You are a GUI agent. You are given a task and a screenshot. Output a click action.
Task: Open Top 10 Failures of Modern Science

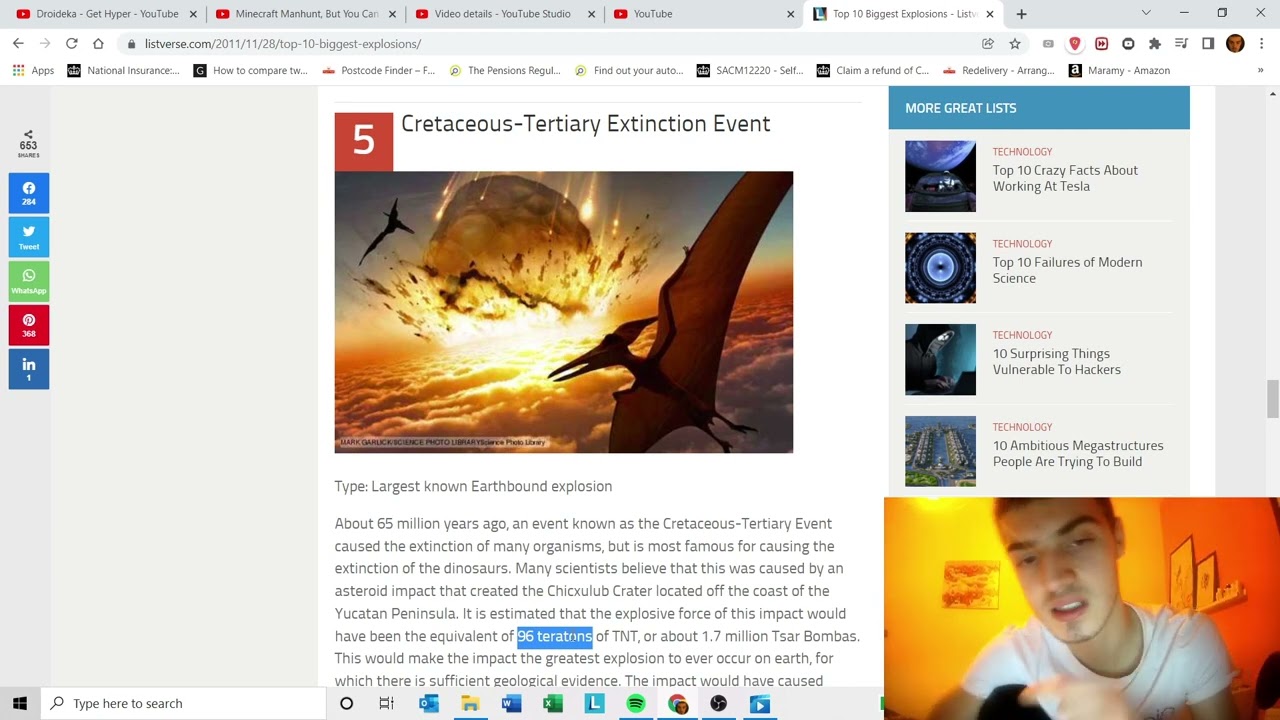(x=1067, y=270)
